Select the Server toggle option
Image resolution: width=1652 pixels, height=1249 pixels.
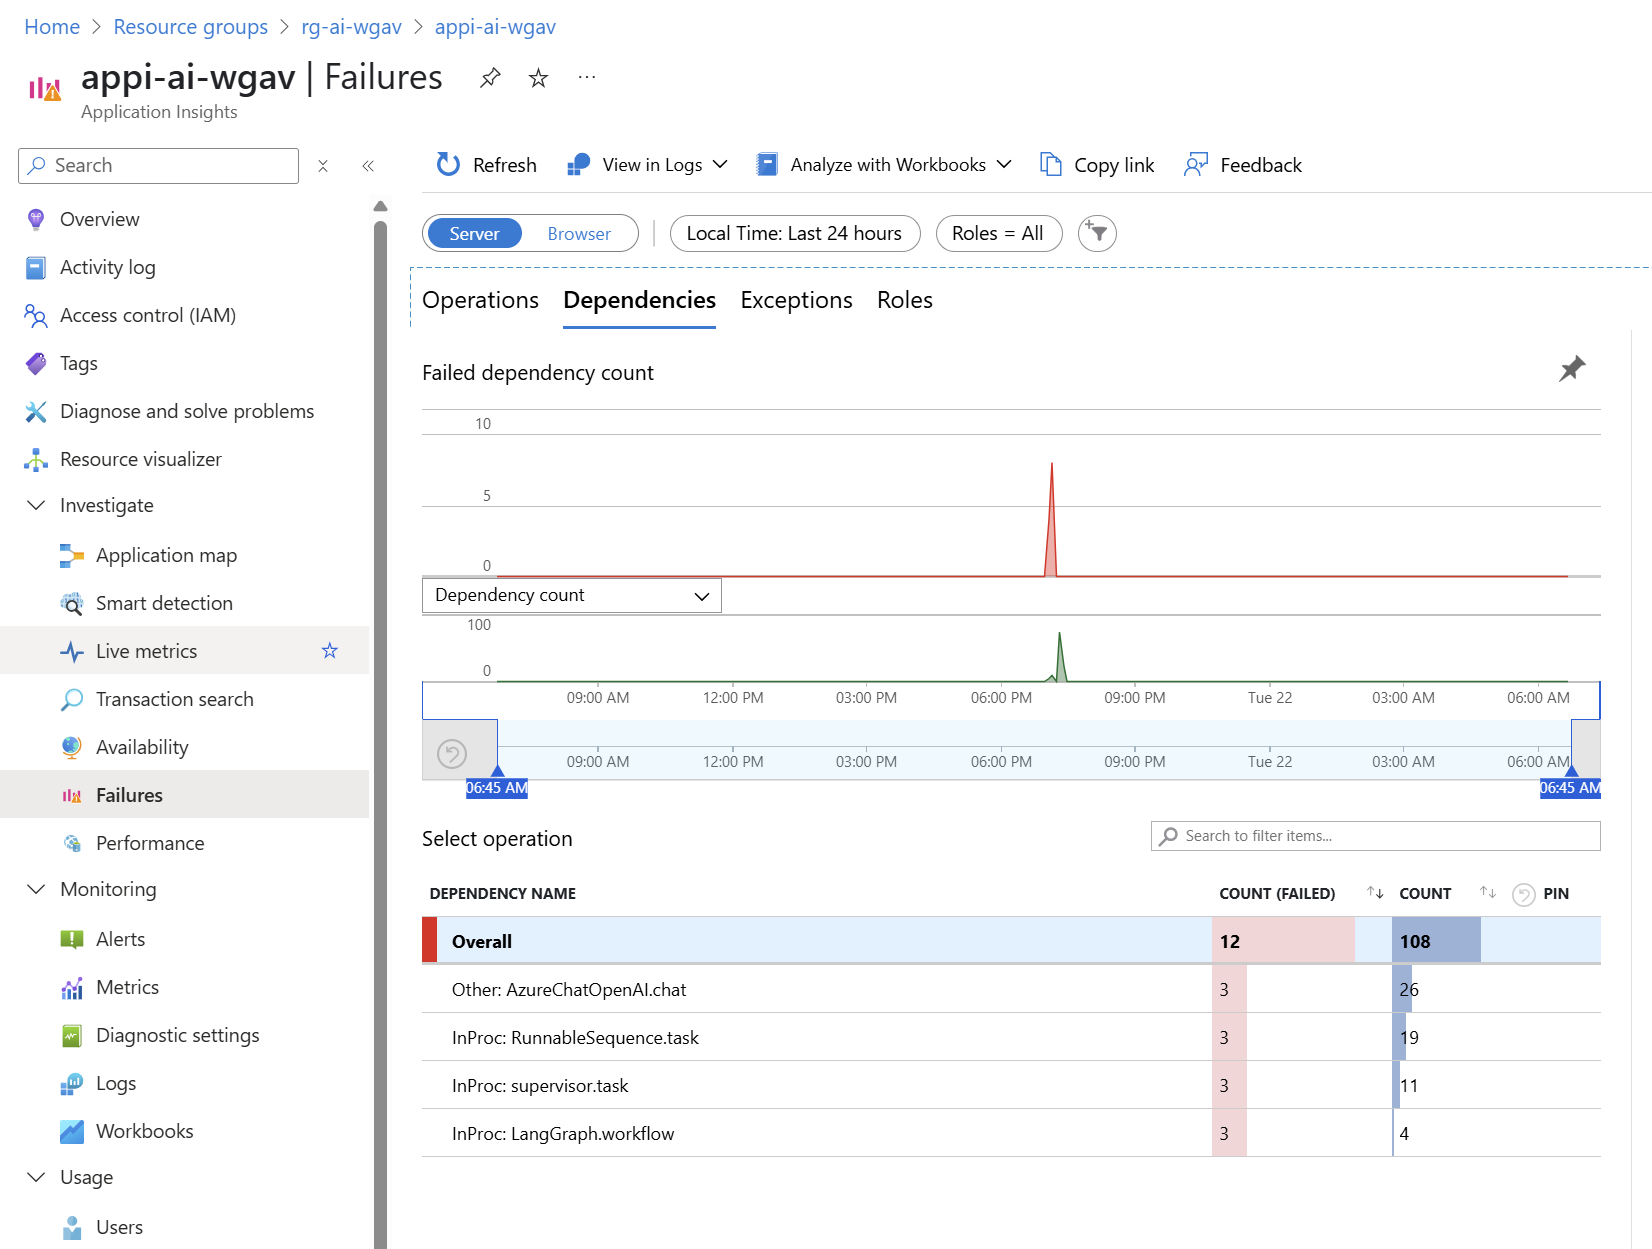(x=474, y=233)
